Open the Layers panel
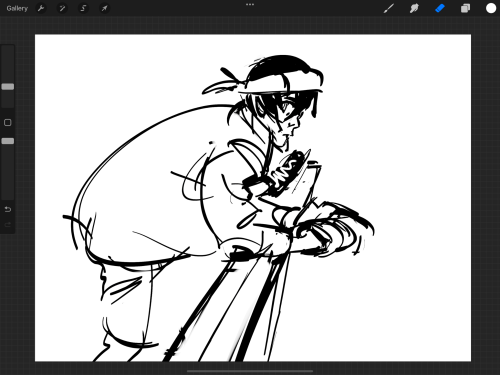This screenshot has height=375, width=500. [x=465, y=8]
